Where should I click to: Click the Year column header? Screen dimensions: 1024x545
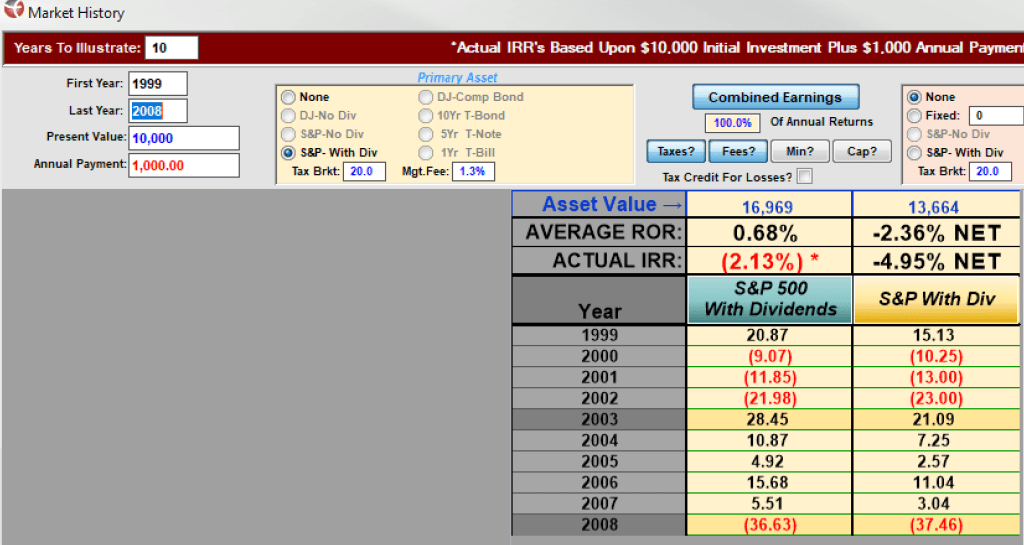pos(599,300)
